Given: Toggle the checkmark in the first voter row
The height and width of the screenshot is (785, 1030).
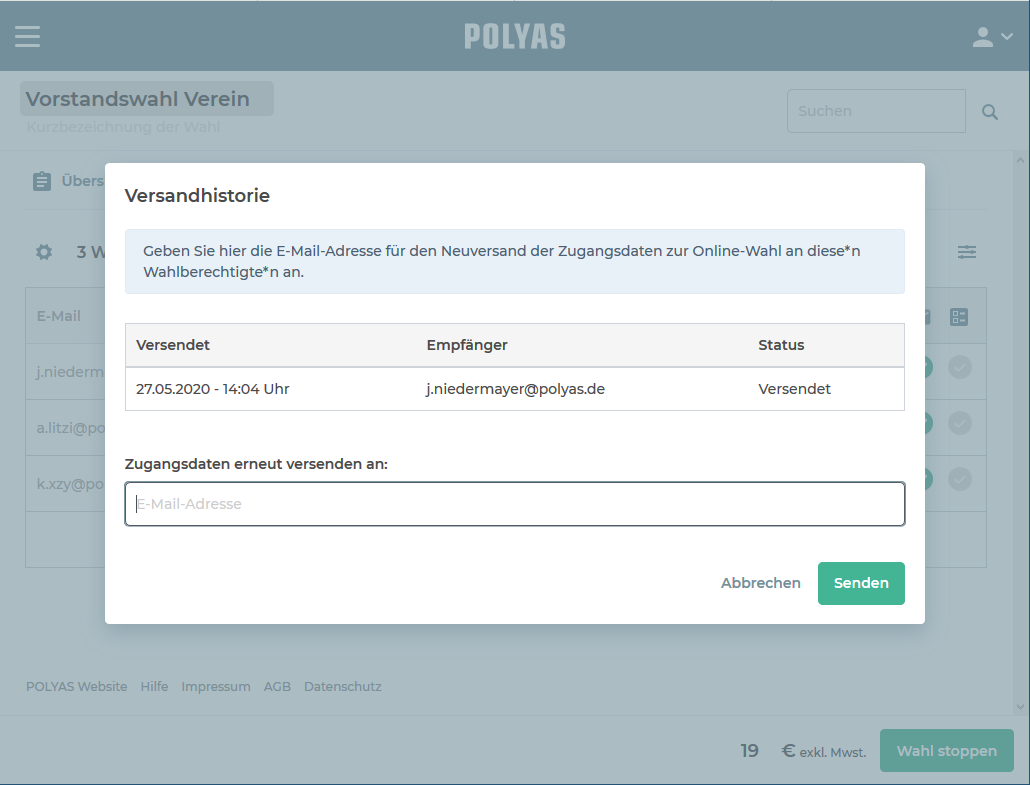Looking at the screenshot, I should tap(959, 368).
